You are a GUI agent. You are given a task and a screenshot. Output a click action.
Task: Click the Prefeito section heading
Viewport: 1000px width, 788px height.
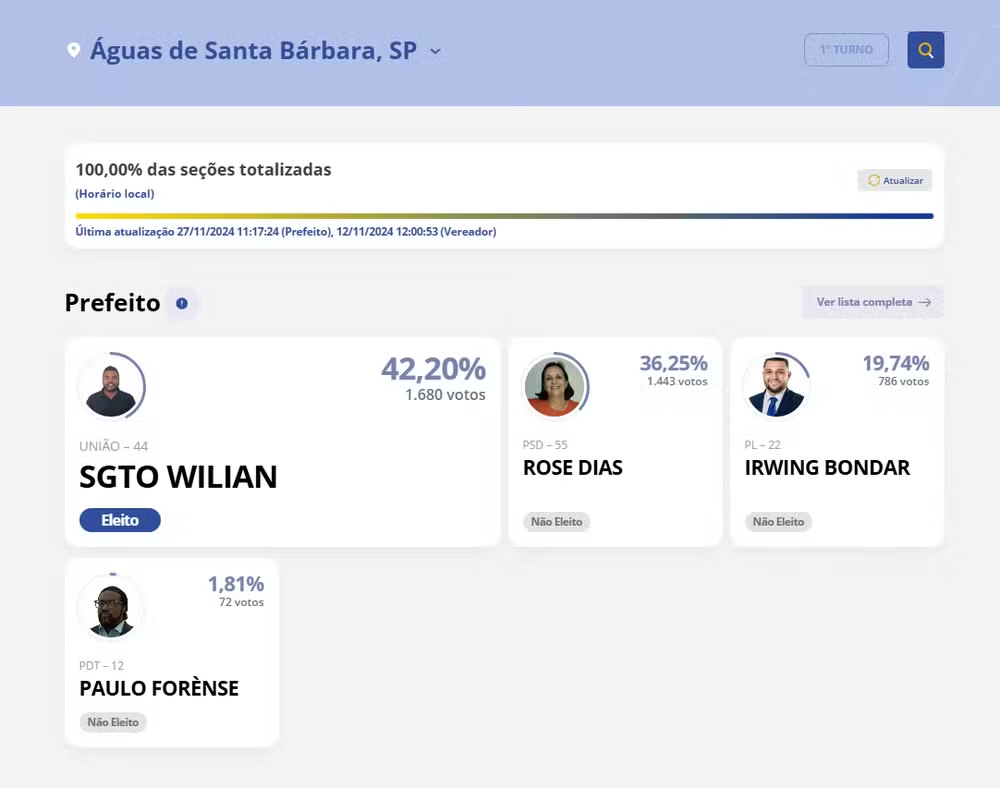(x=112, y=303)
